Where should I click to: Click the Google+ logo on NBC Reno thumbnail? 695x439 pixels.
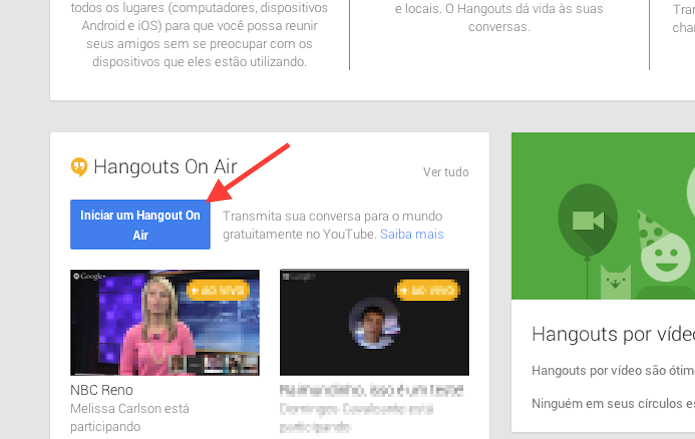point(90,276)
